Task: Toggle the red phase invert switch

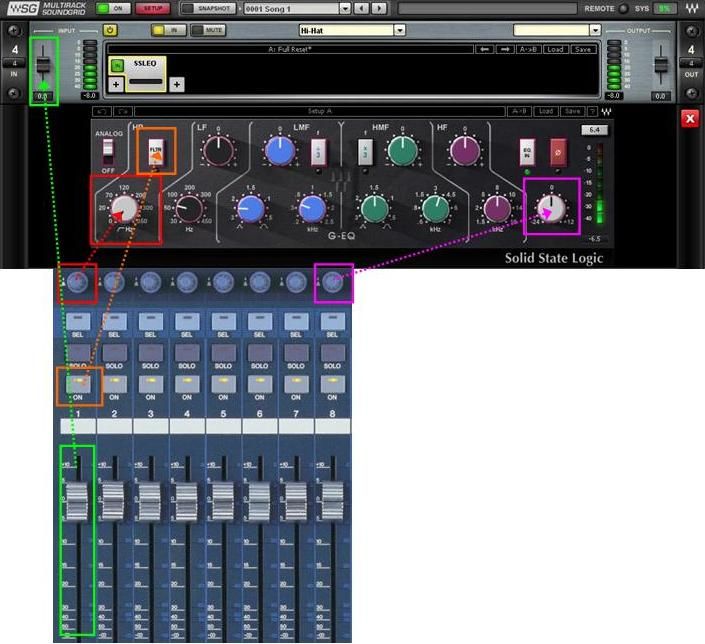Action: pos(558,152)
